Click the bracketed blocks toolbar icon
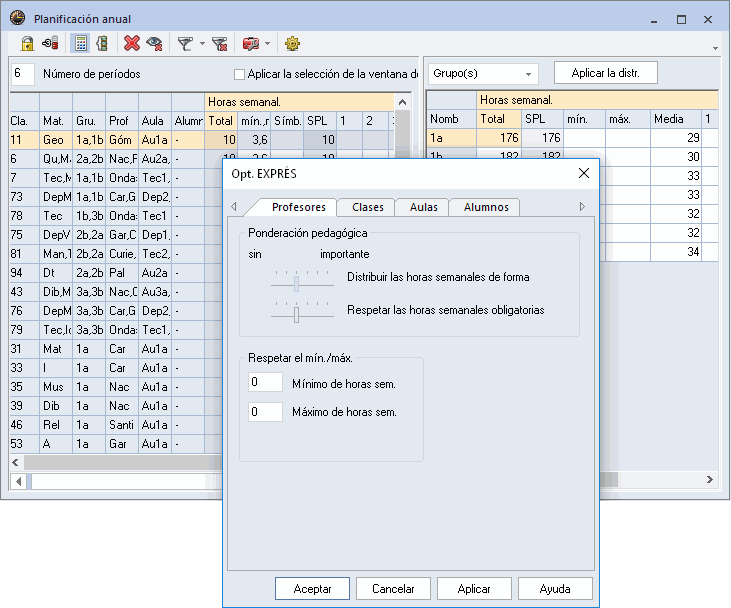The image size is (731, 608). coord(102,44)
